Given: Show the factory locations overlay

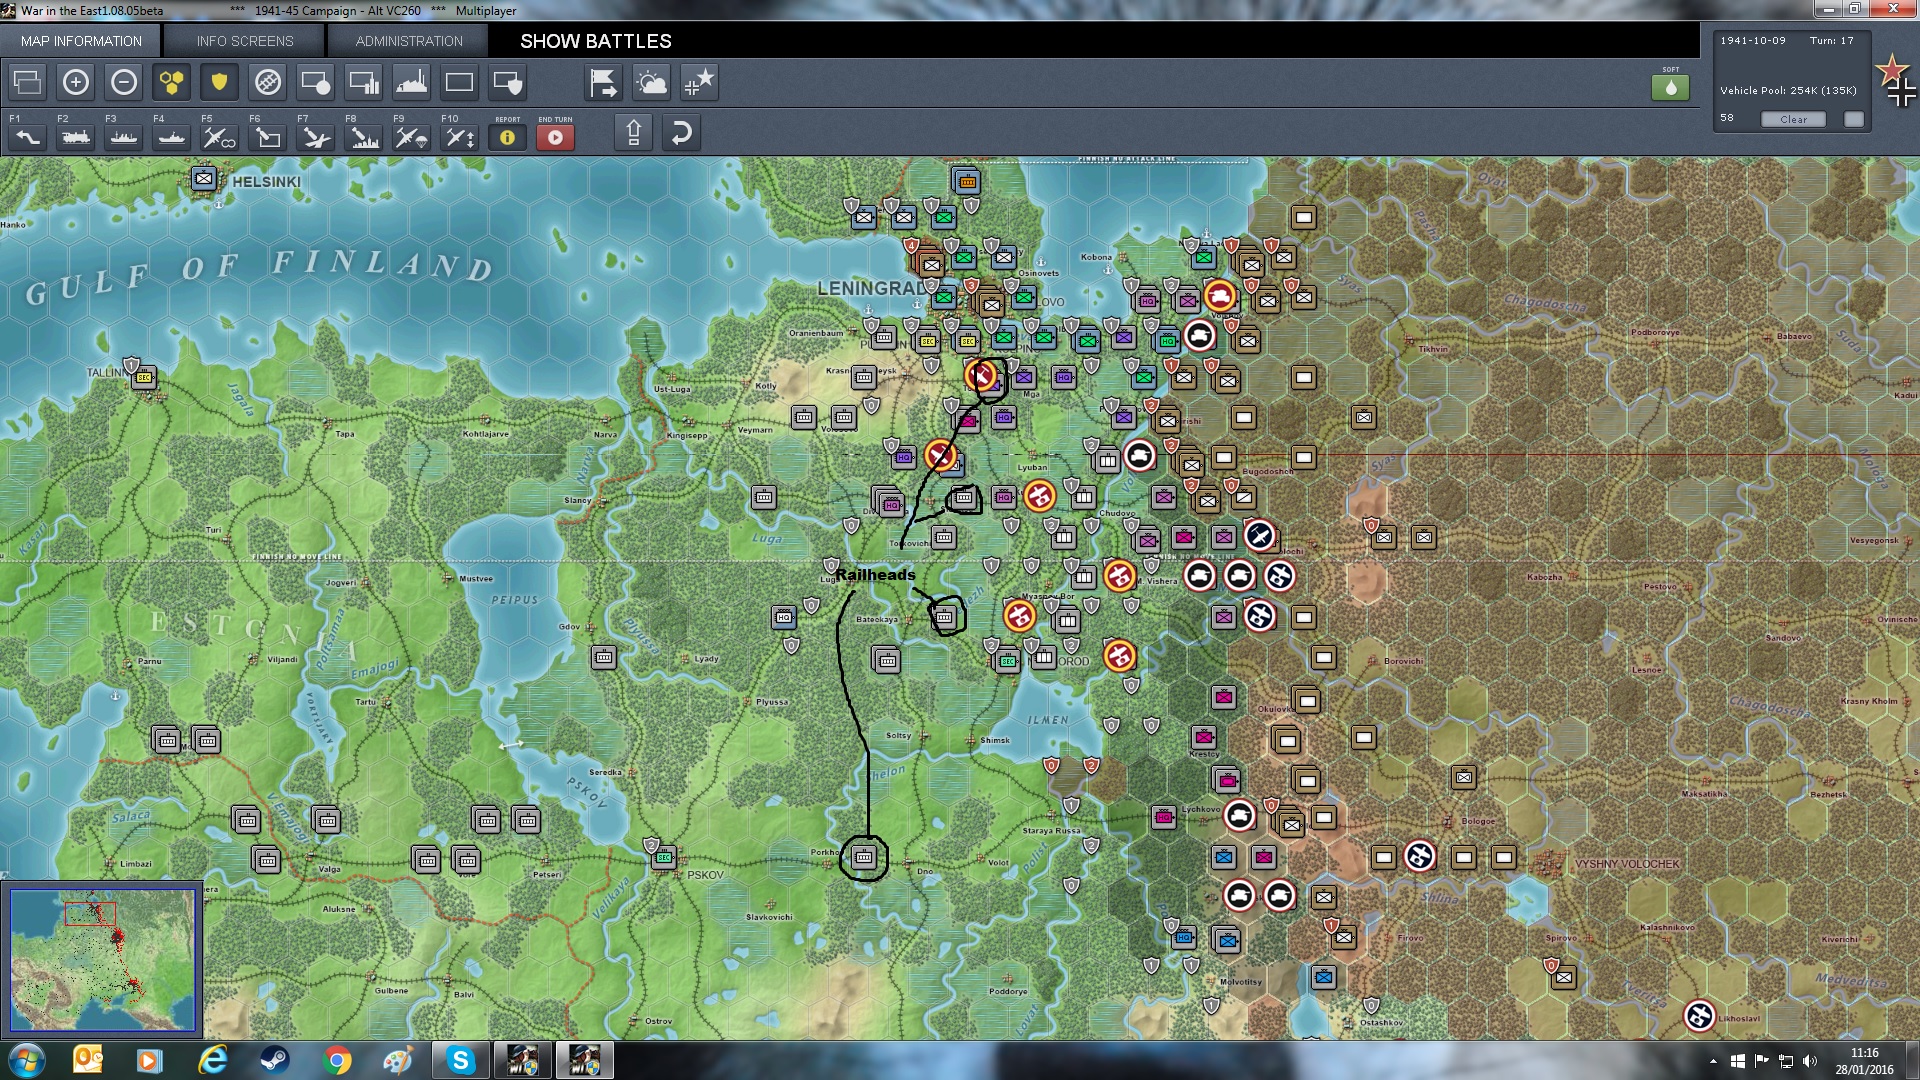Looking at the screenshot, I should tap(412, 82).
